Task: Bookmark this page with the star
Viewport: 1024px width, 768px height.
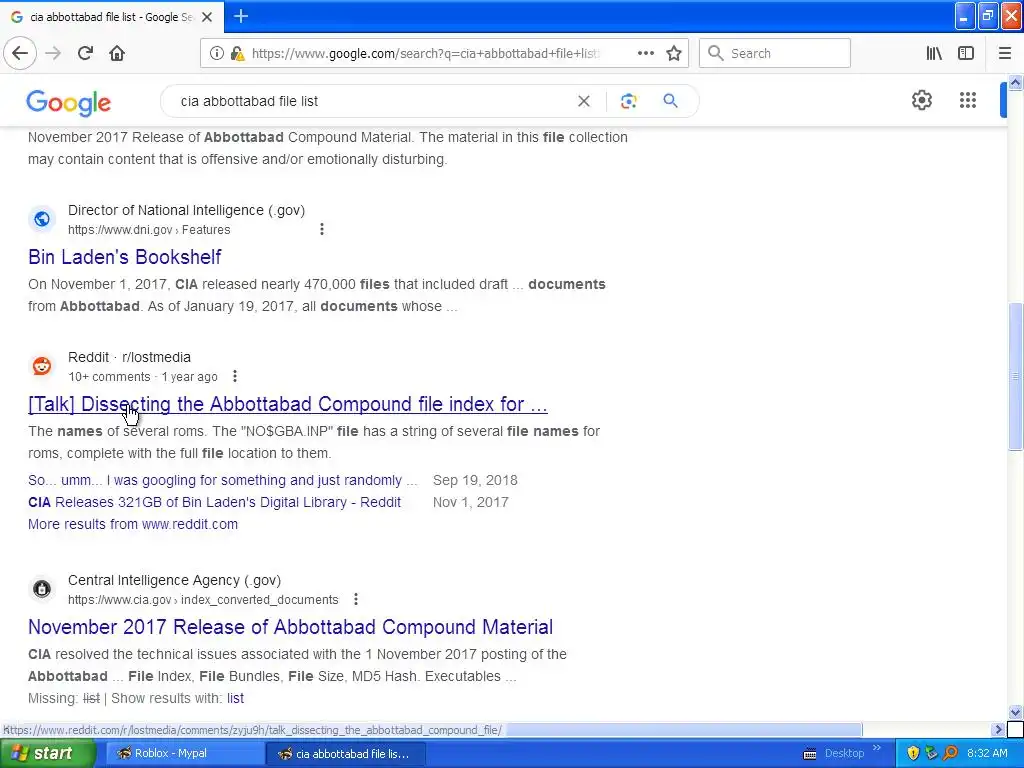Action: pyautogui.click(x=674, y=53)
